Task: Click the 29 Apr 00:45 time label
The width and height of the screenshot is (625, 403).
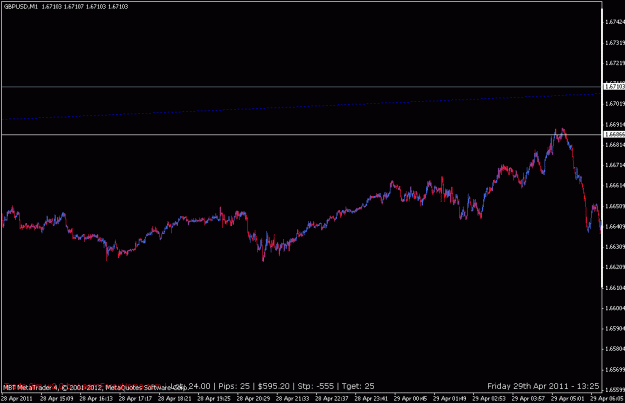Action: [411, 398]
